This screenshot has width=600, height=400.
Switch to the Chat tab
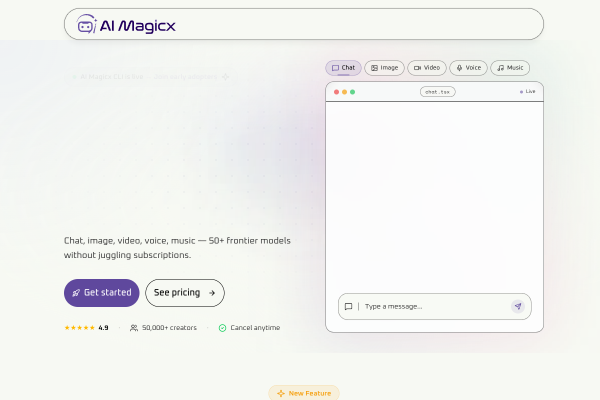click(343, 68)
